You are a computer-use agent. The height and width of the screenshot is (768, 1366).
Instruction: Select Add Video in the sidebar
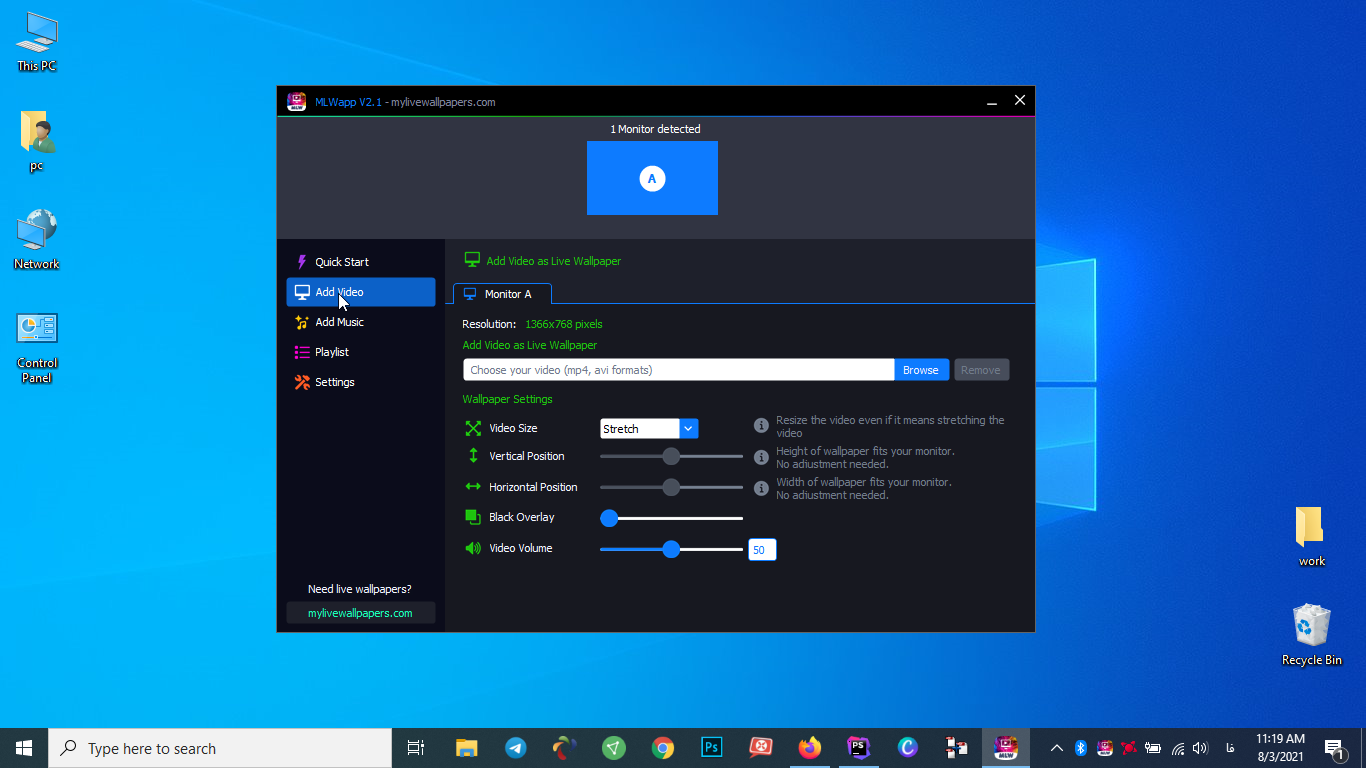pos(361,292)
